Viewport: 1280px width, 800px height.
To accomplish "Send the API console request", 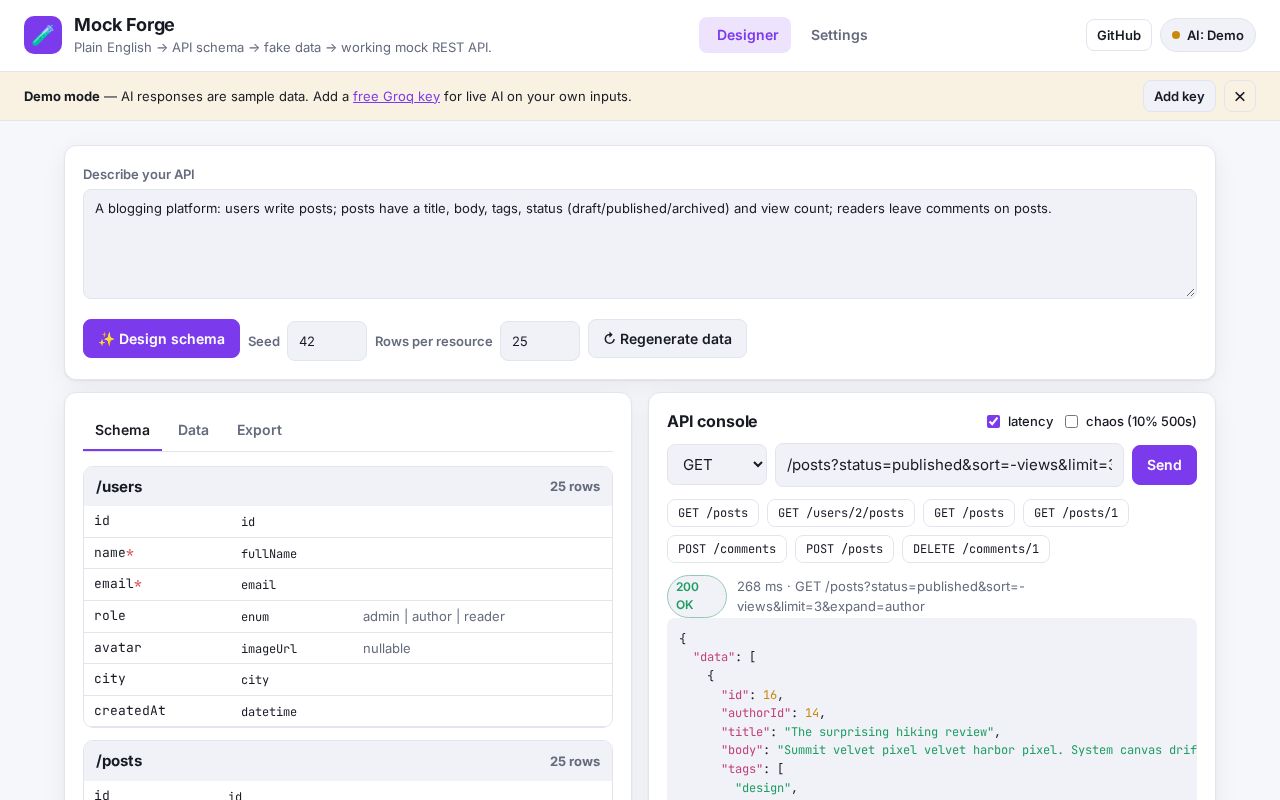I will click(x=1164, y=465).
